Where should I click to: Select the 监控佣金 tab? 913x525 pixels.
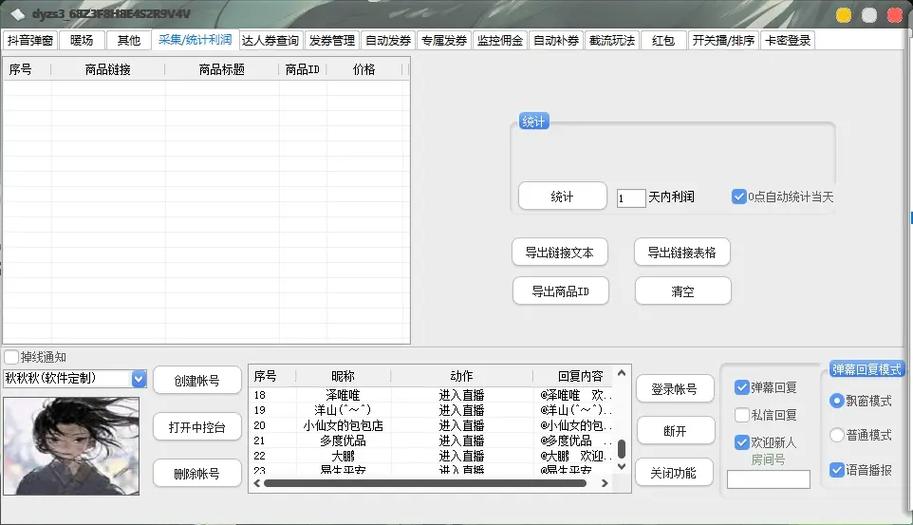pyautogui.click(x=500, y=40)
